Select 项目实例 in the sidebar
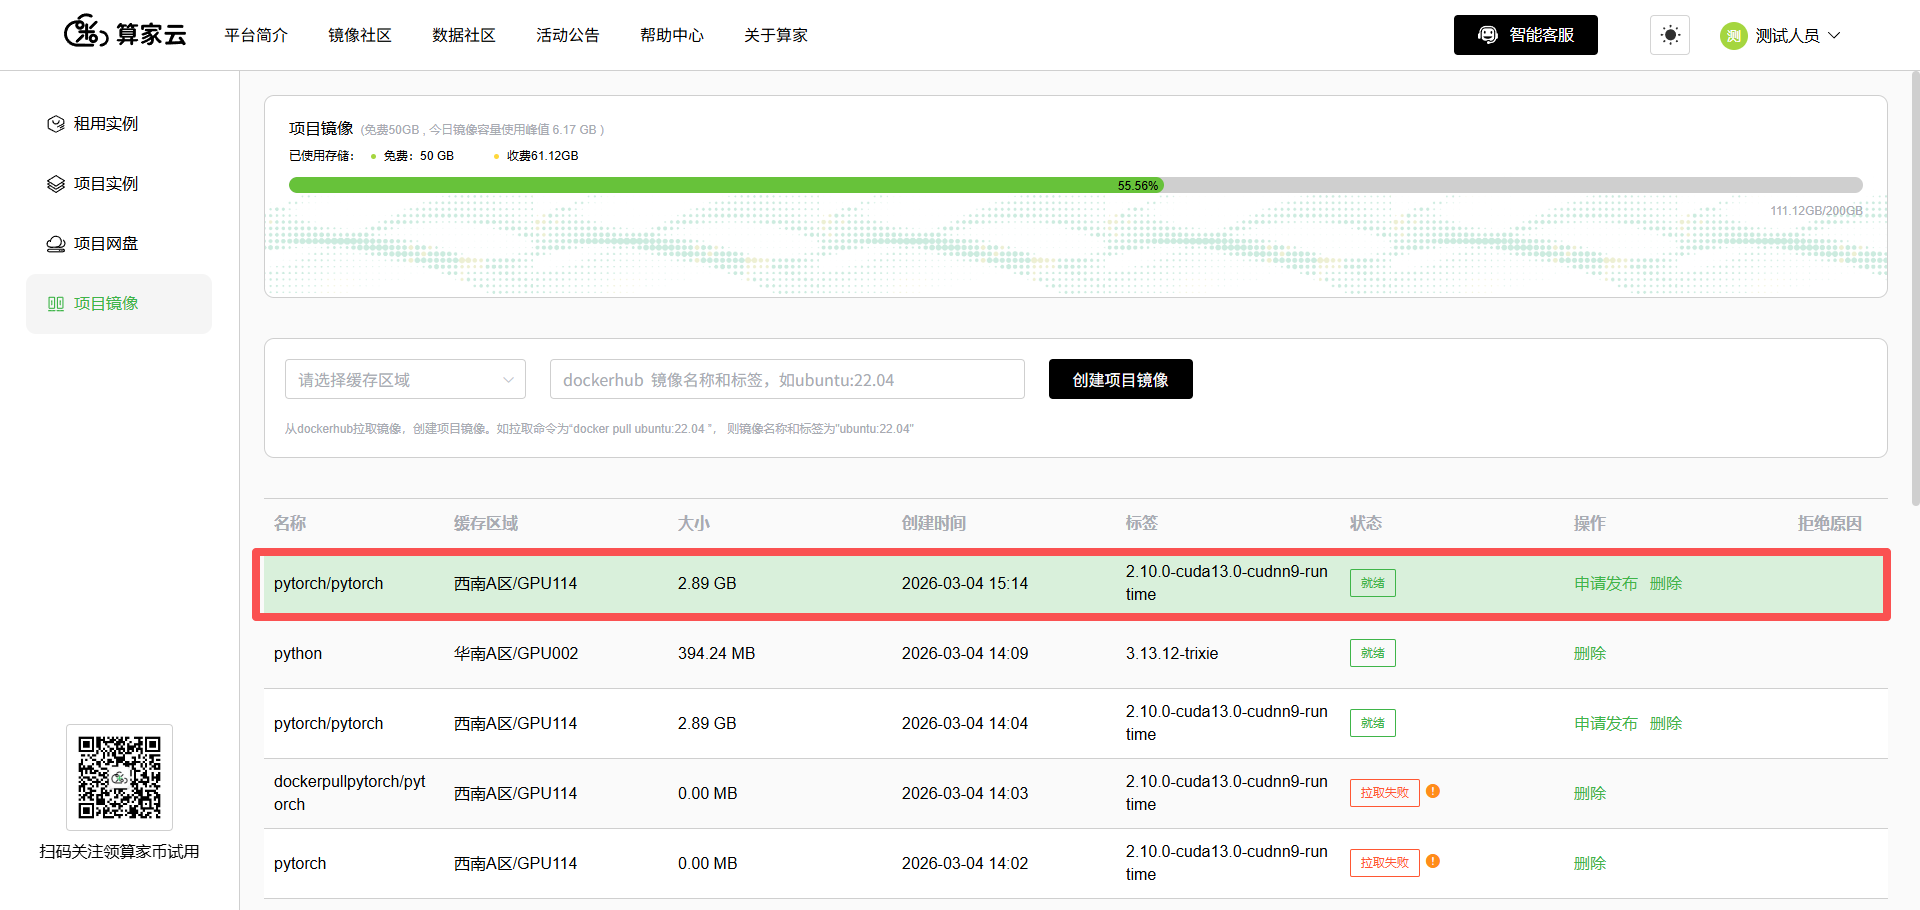The image size is (1920, 910). (x=119, y=184)
